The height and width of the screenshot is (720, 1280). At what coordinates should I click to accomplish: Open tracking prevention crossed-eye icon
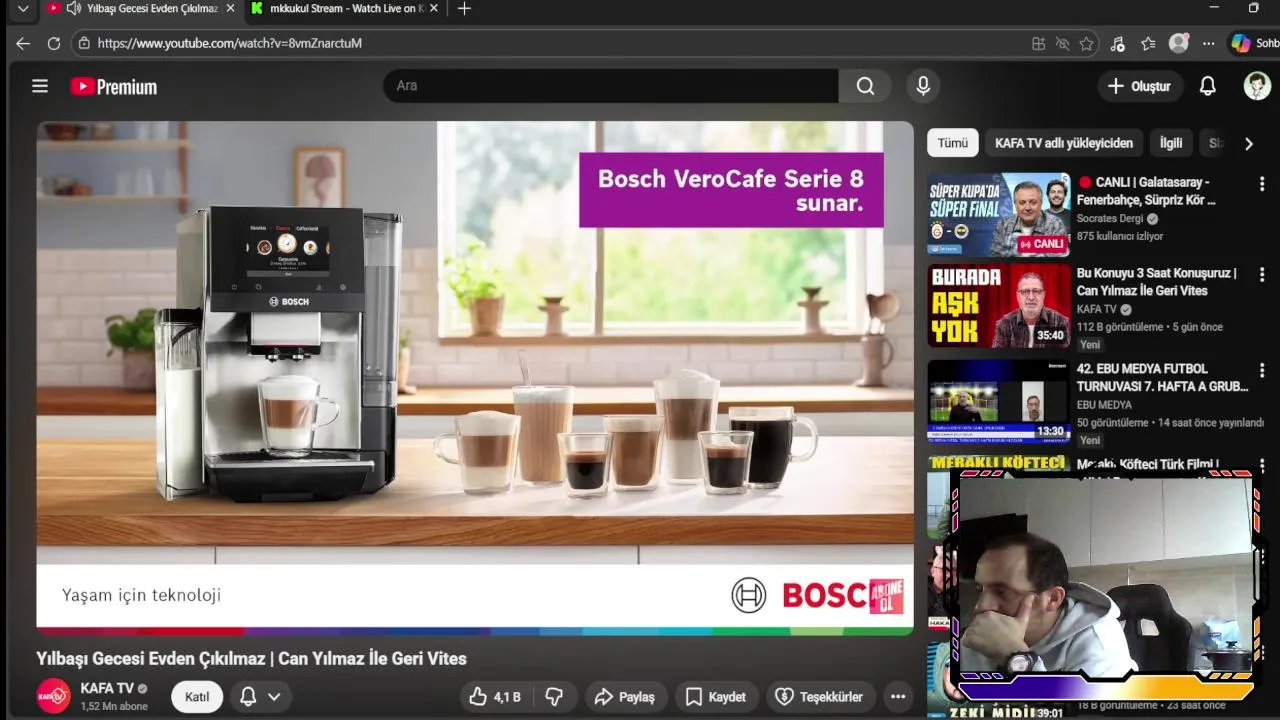tap(1062, 44)
